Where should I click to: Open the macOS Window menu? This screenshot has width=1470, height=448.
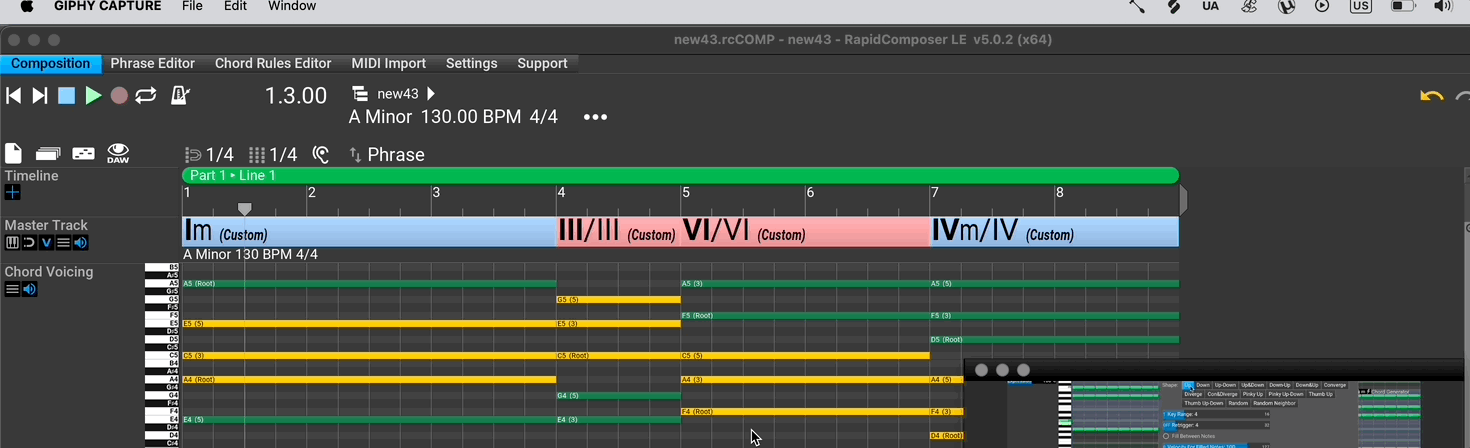pyautogui.click(x=292, y=6)
